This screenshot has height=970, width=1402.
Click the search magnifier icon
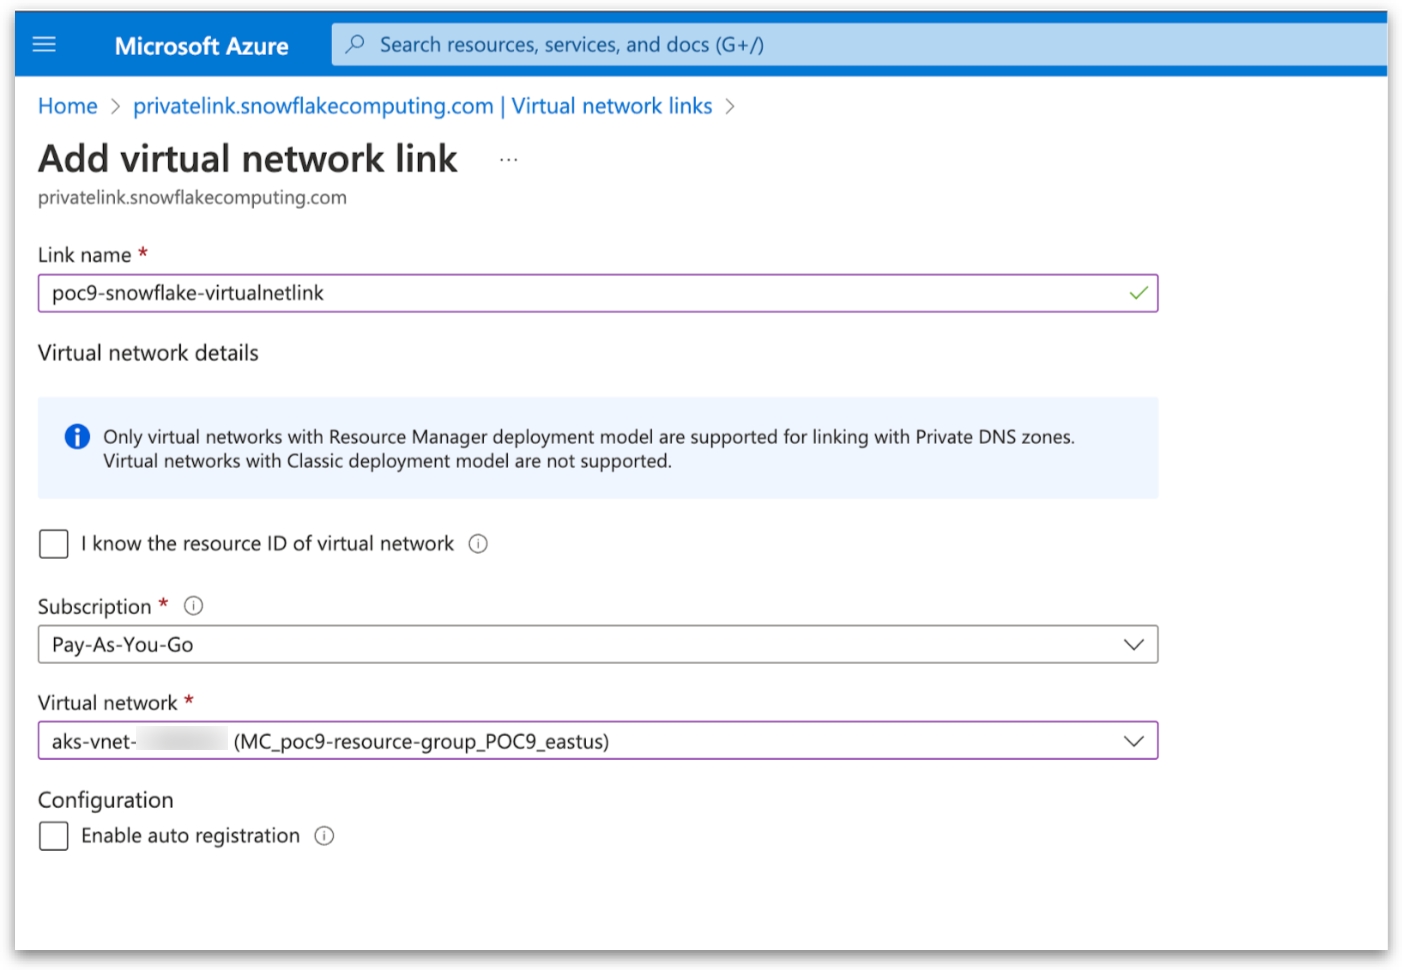[x=355, y=45]
